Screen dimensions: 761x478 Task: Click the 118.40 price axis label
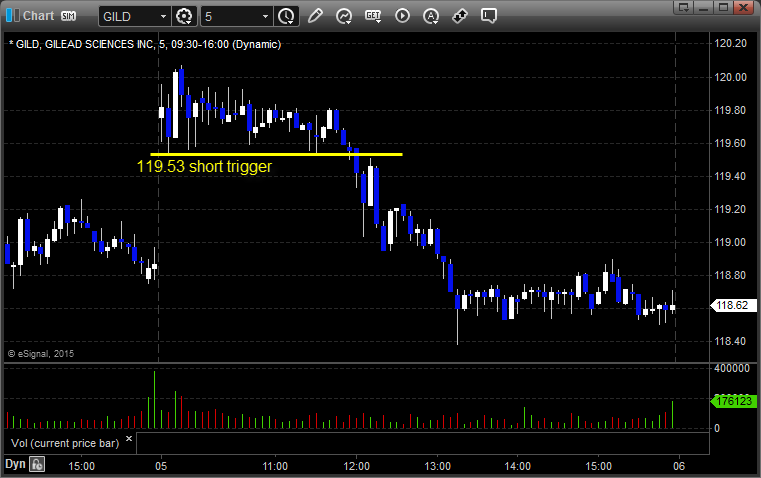pos(730,341)
